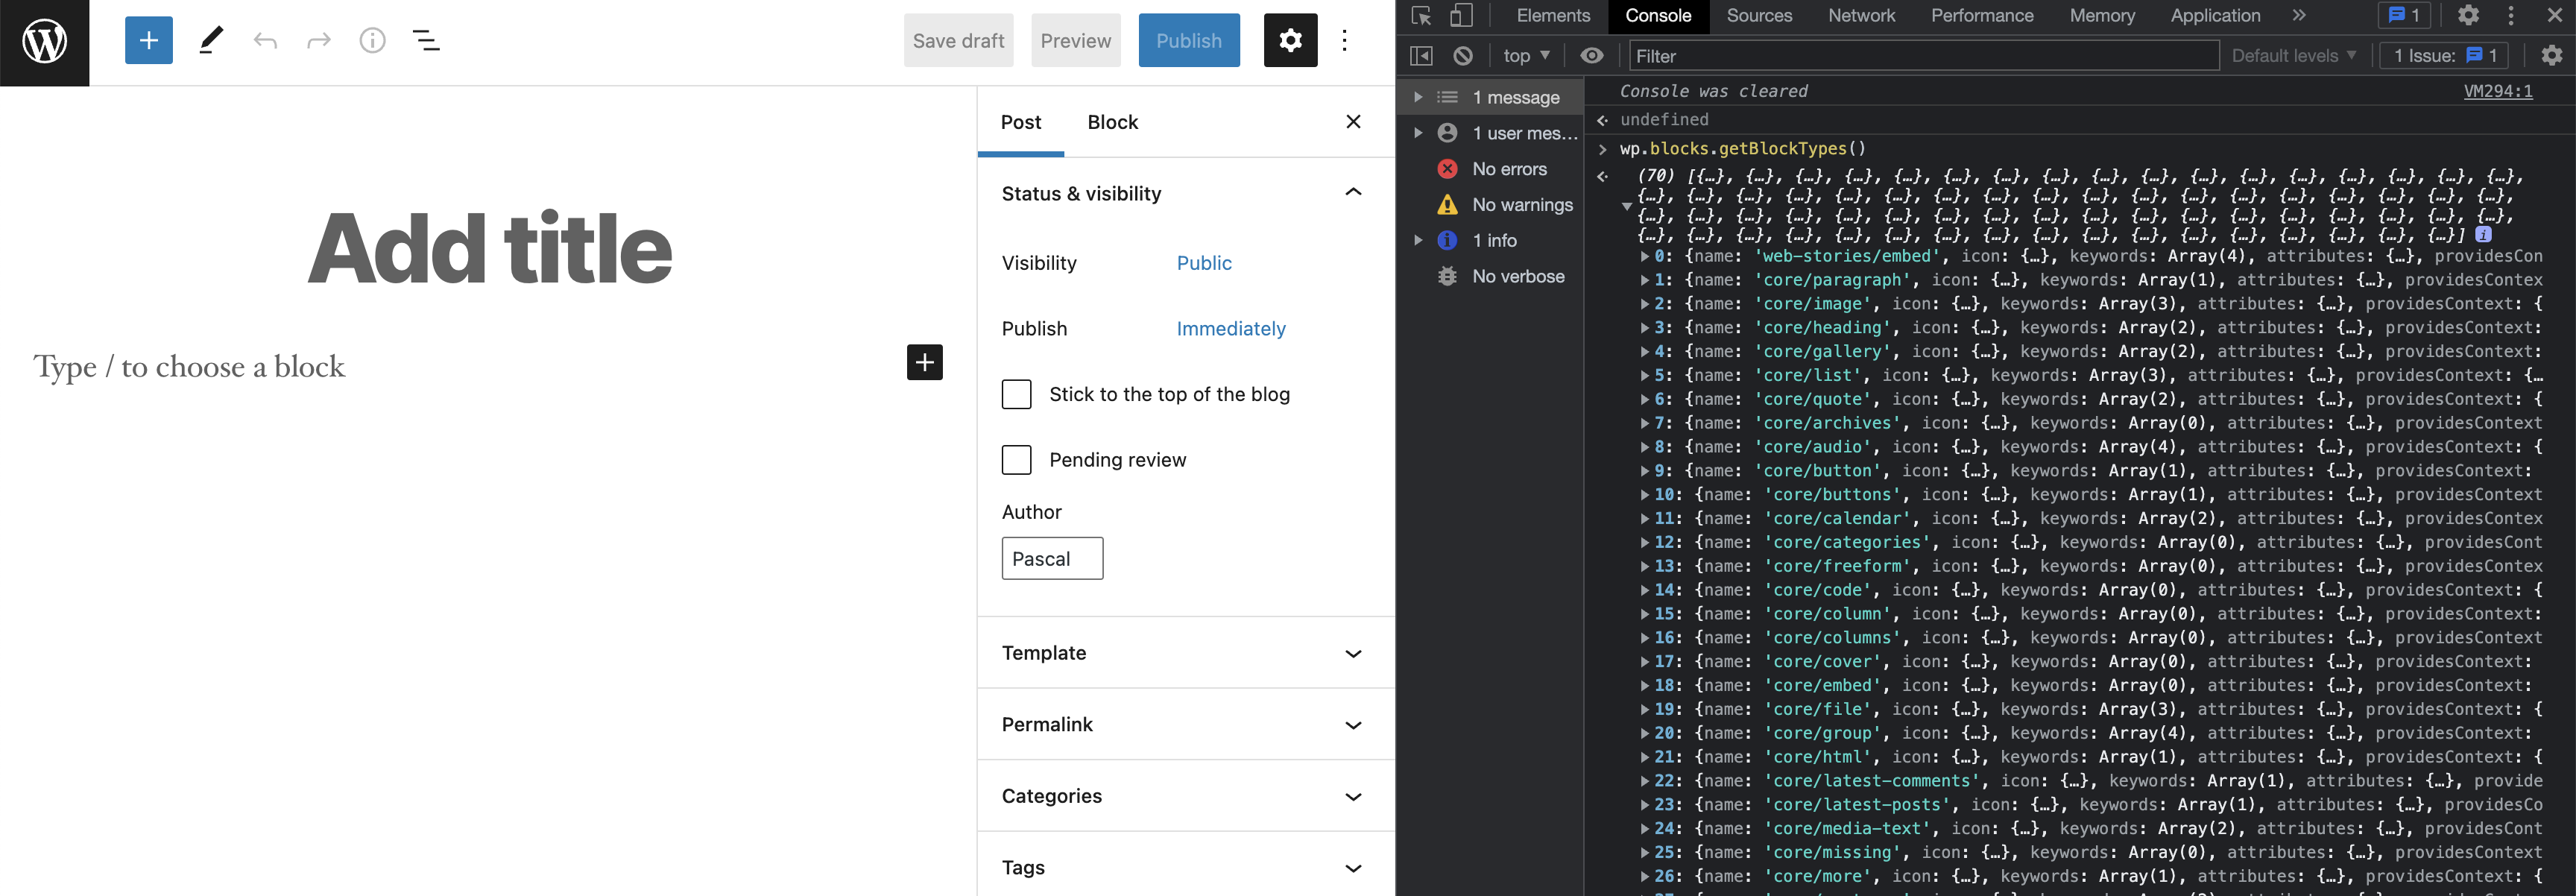
Task: Open the editor settings gear icon
Action: coord(1290,40)
